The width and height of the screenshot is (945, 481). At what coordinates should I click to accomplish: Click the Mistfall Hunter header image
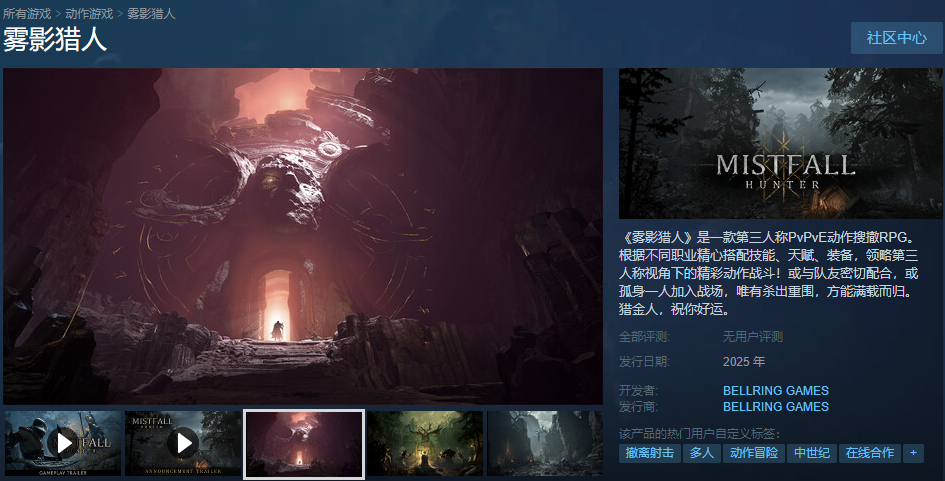click(780, 143)
